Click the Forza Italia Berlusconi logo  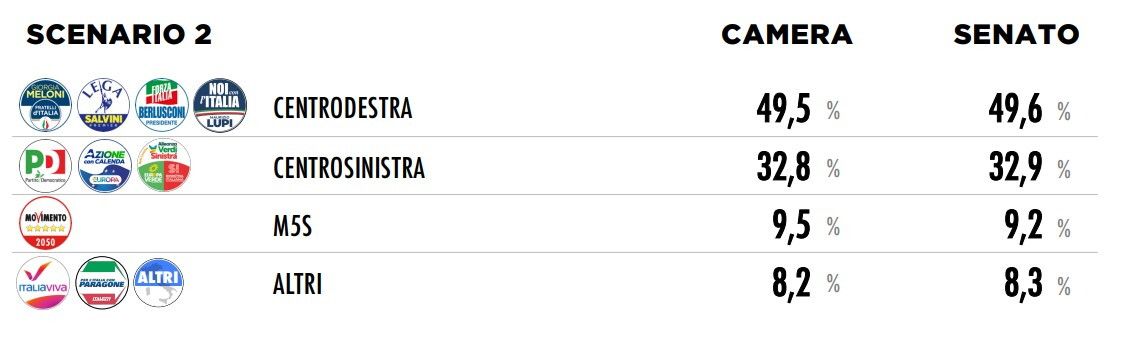click(162, 105)
